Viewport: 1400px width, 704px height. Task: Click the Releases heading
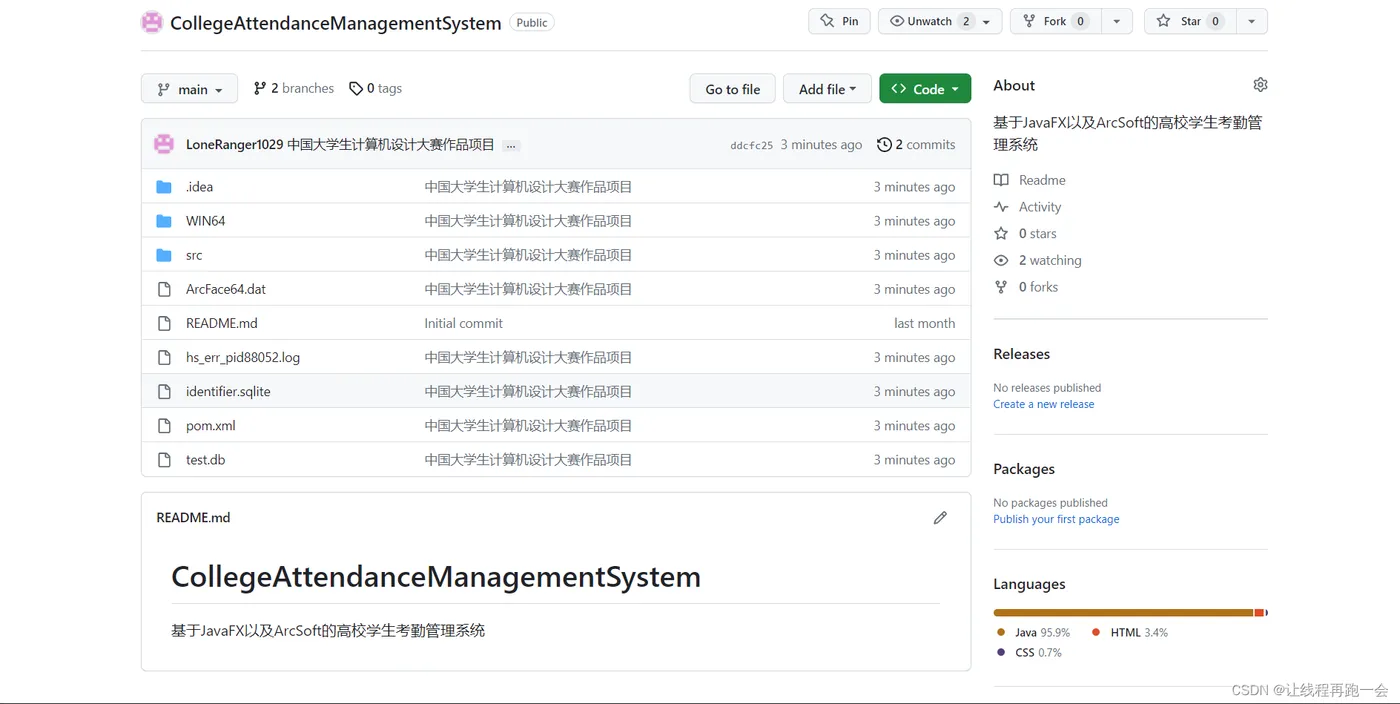point(1021,354)
